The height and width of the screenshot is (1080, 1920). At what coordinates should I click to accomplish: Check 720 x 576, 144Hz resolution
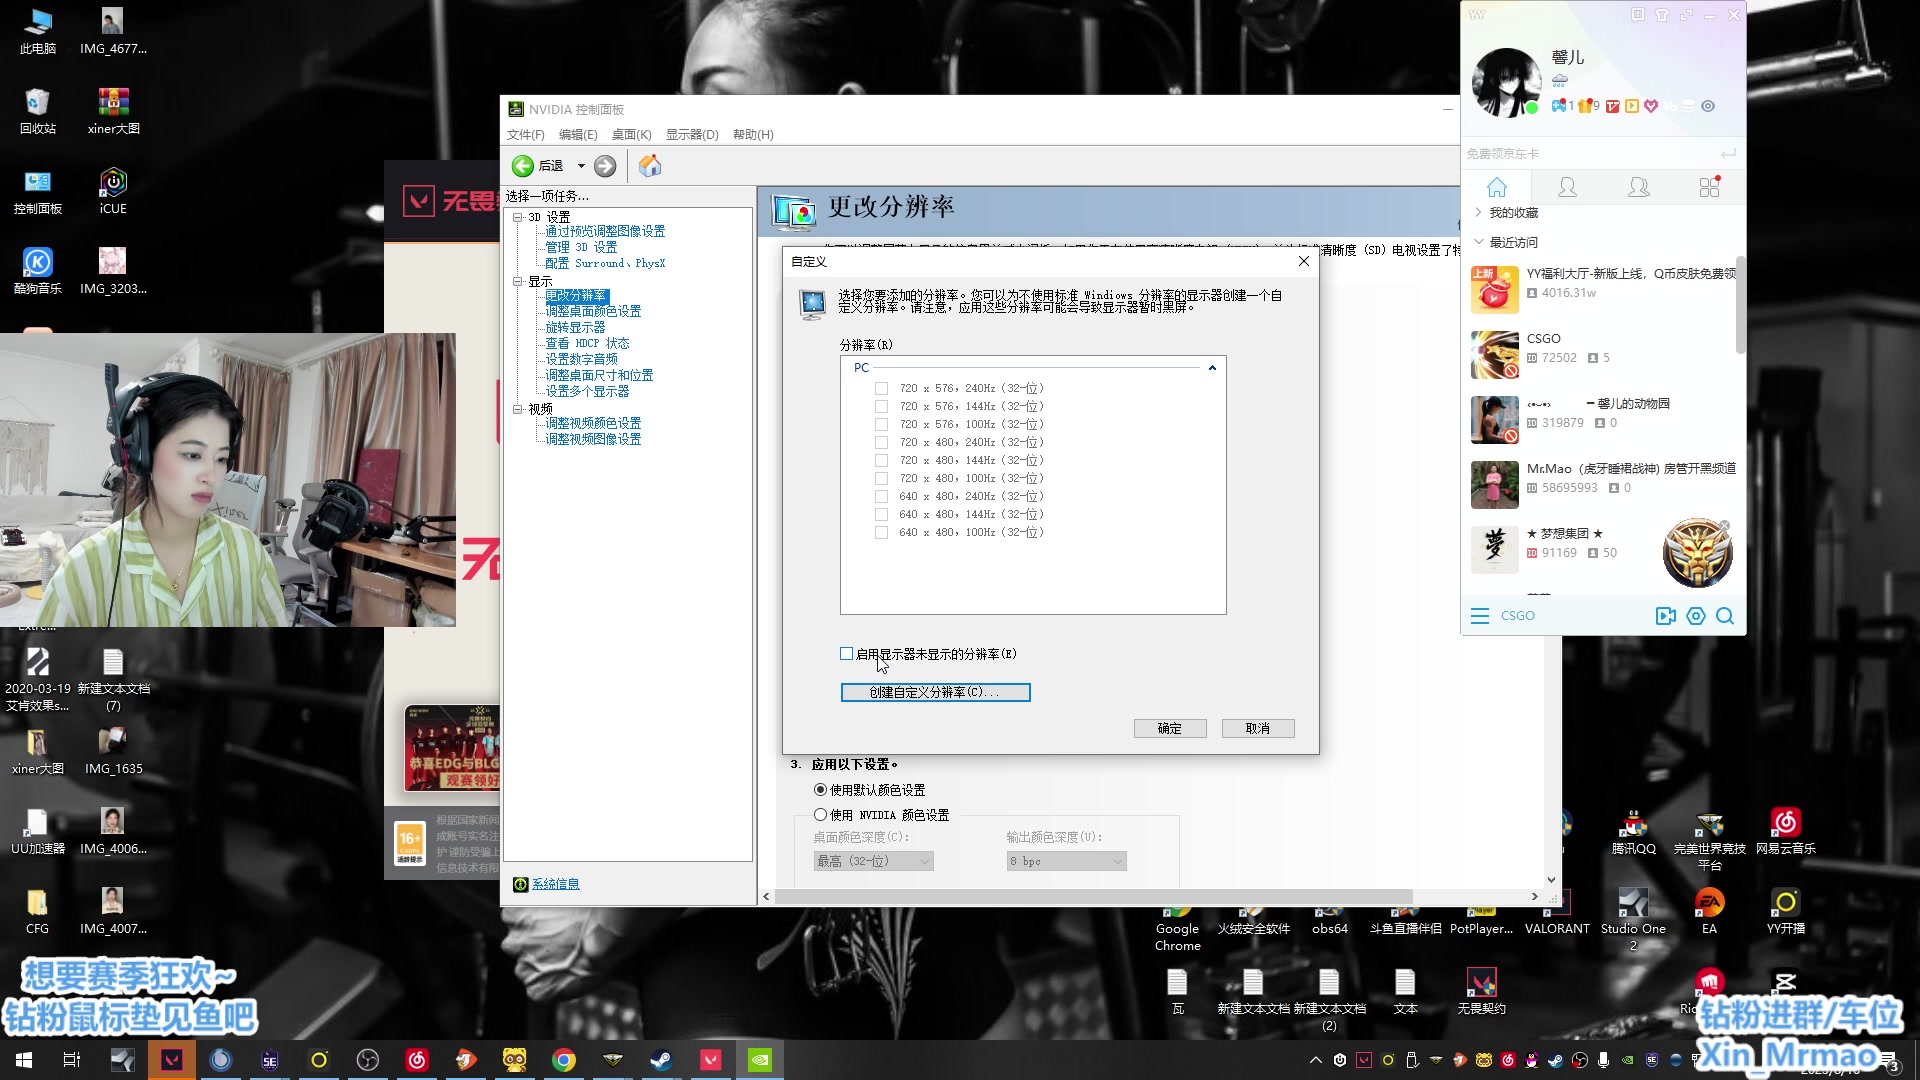(x=881, y=406)
